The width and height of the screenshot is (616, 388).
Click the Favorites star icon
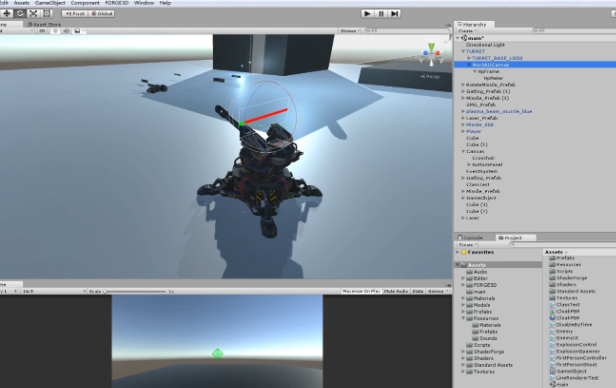click(464, 252)
